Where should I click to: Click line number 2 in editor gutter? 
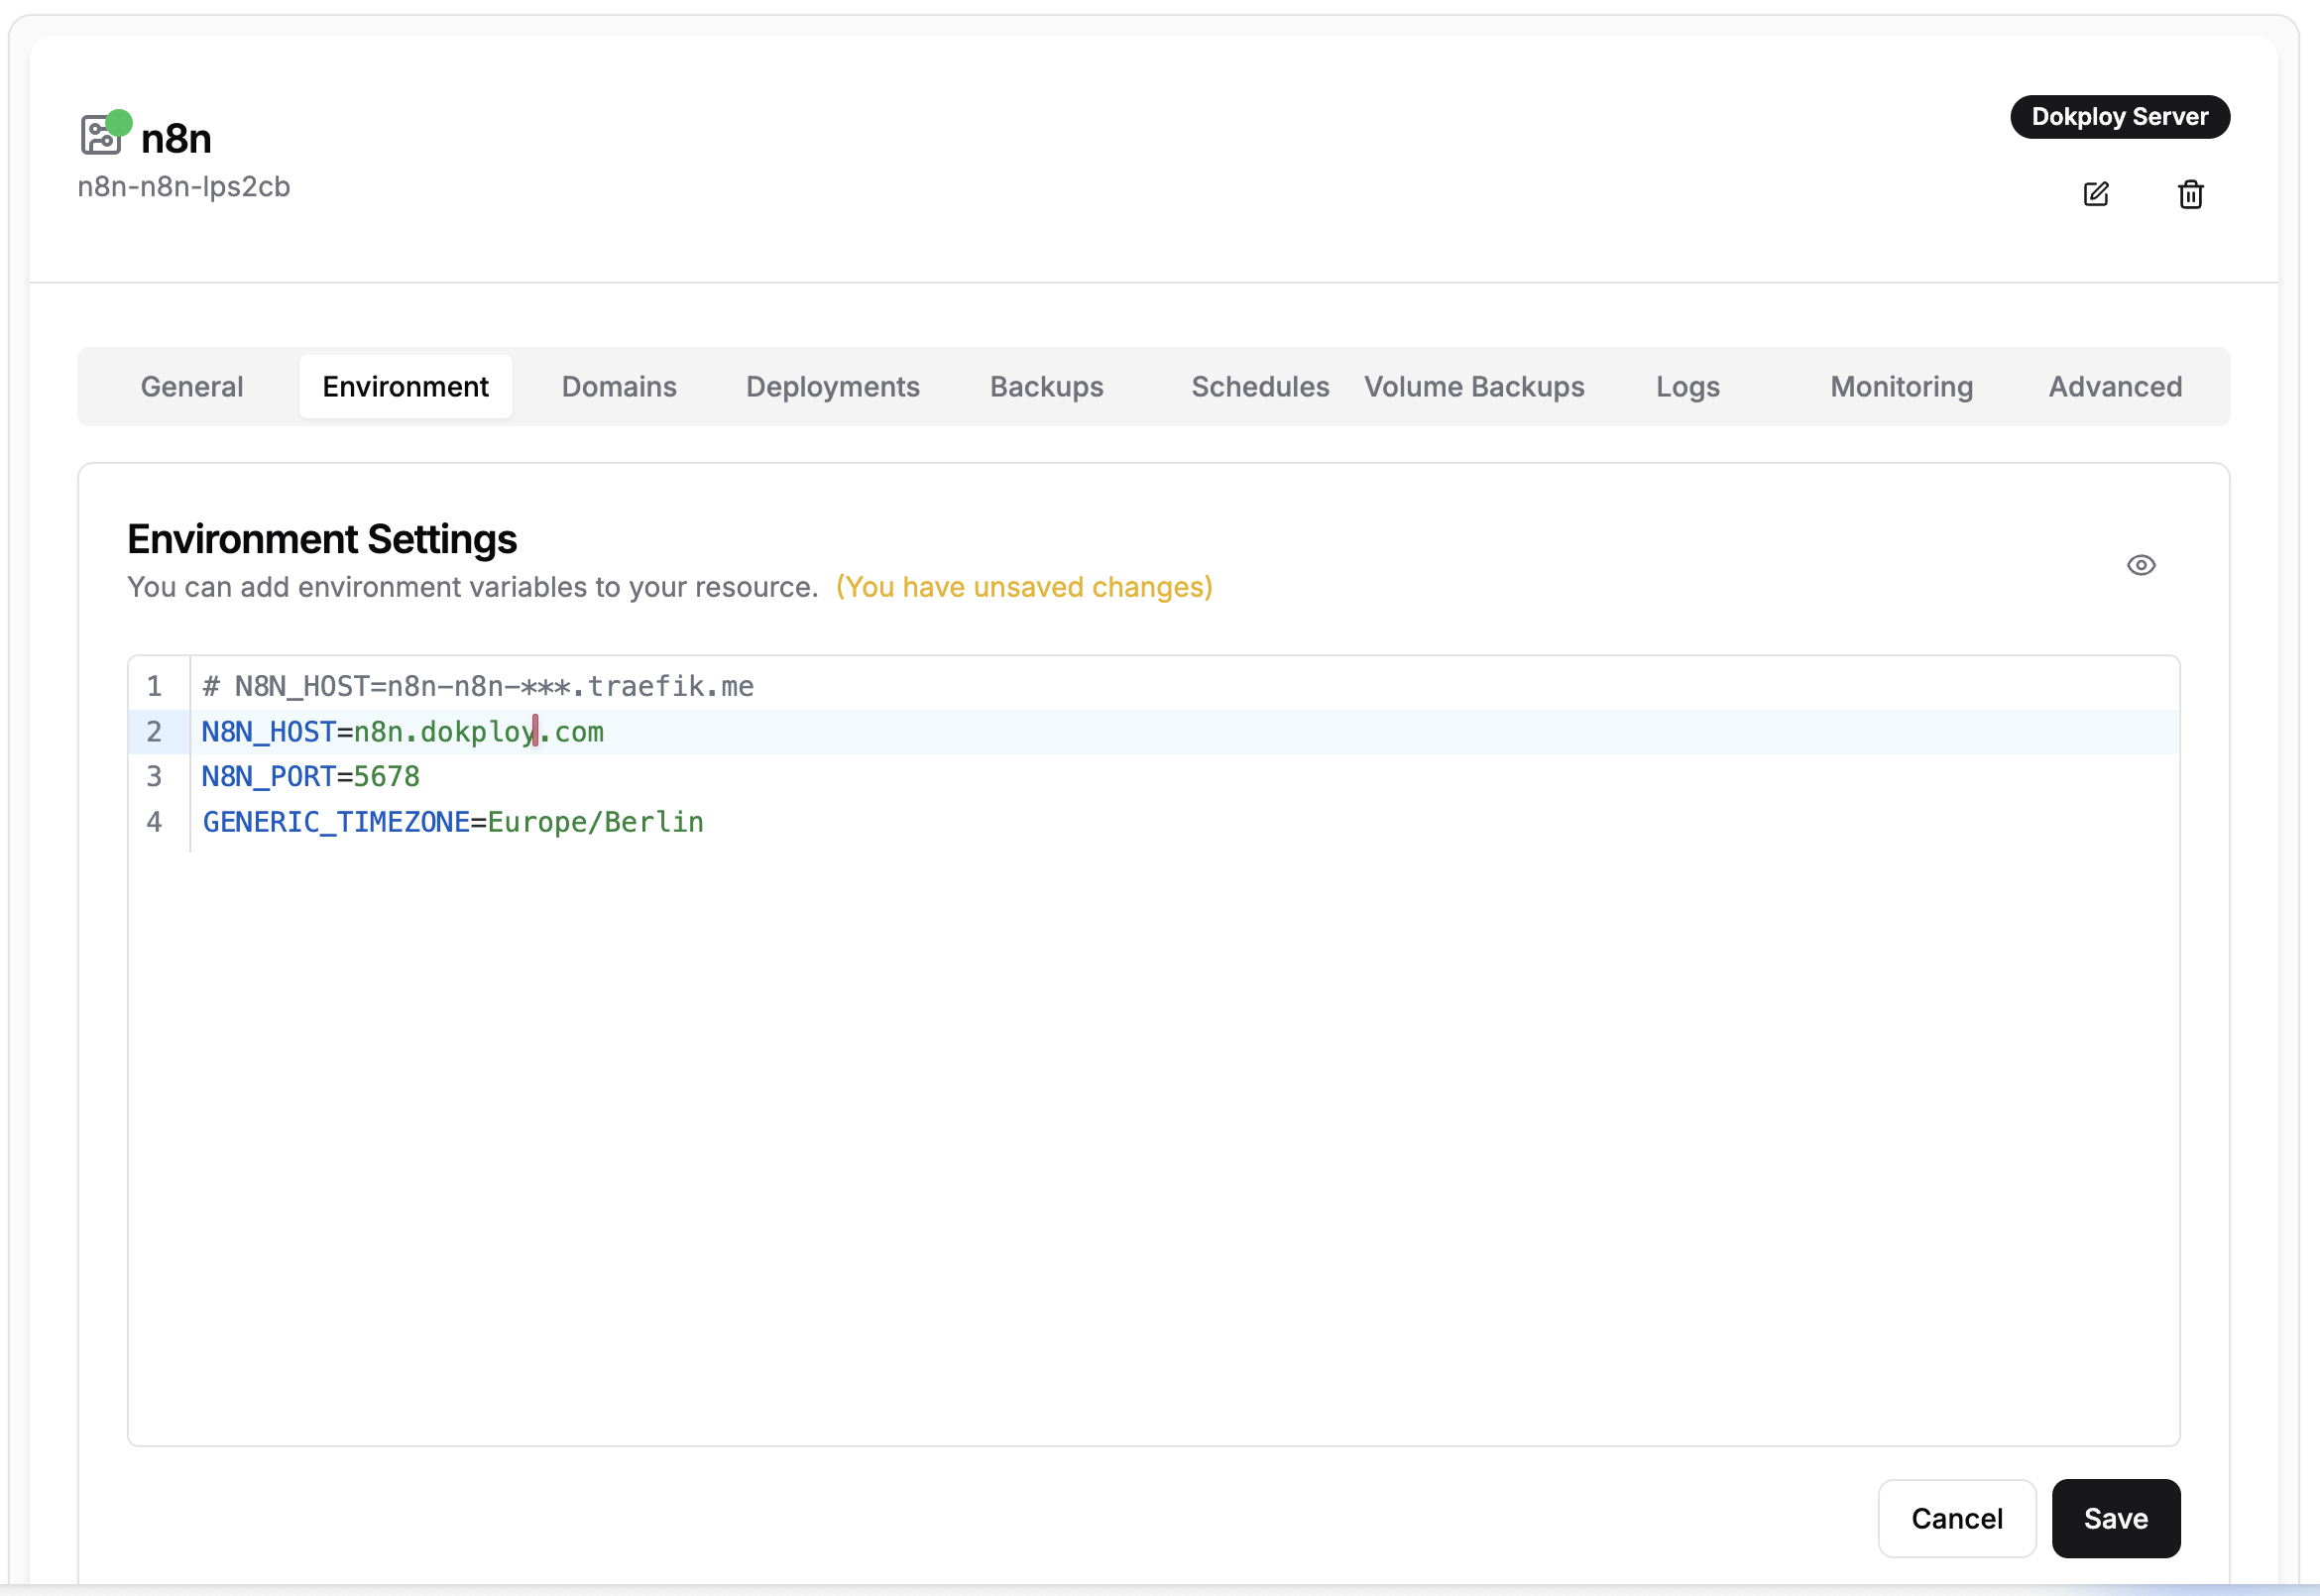154,732
